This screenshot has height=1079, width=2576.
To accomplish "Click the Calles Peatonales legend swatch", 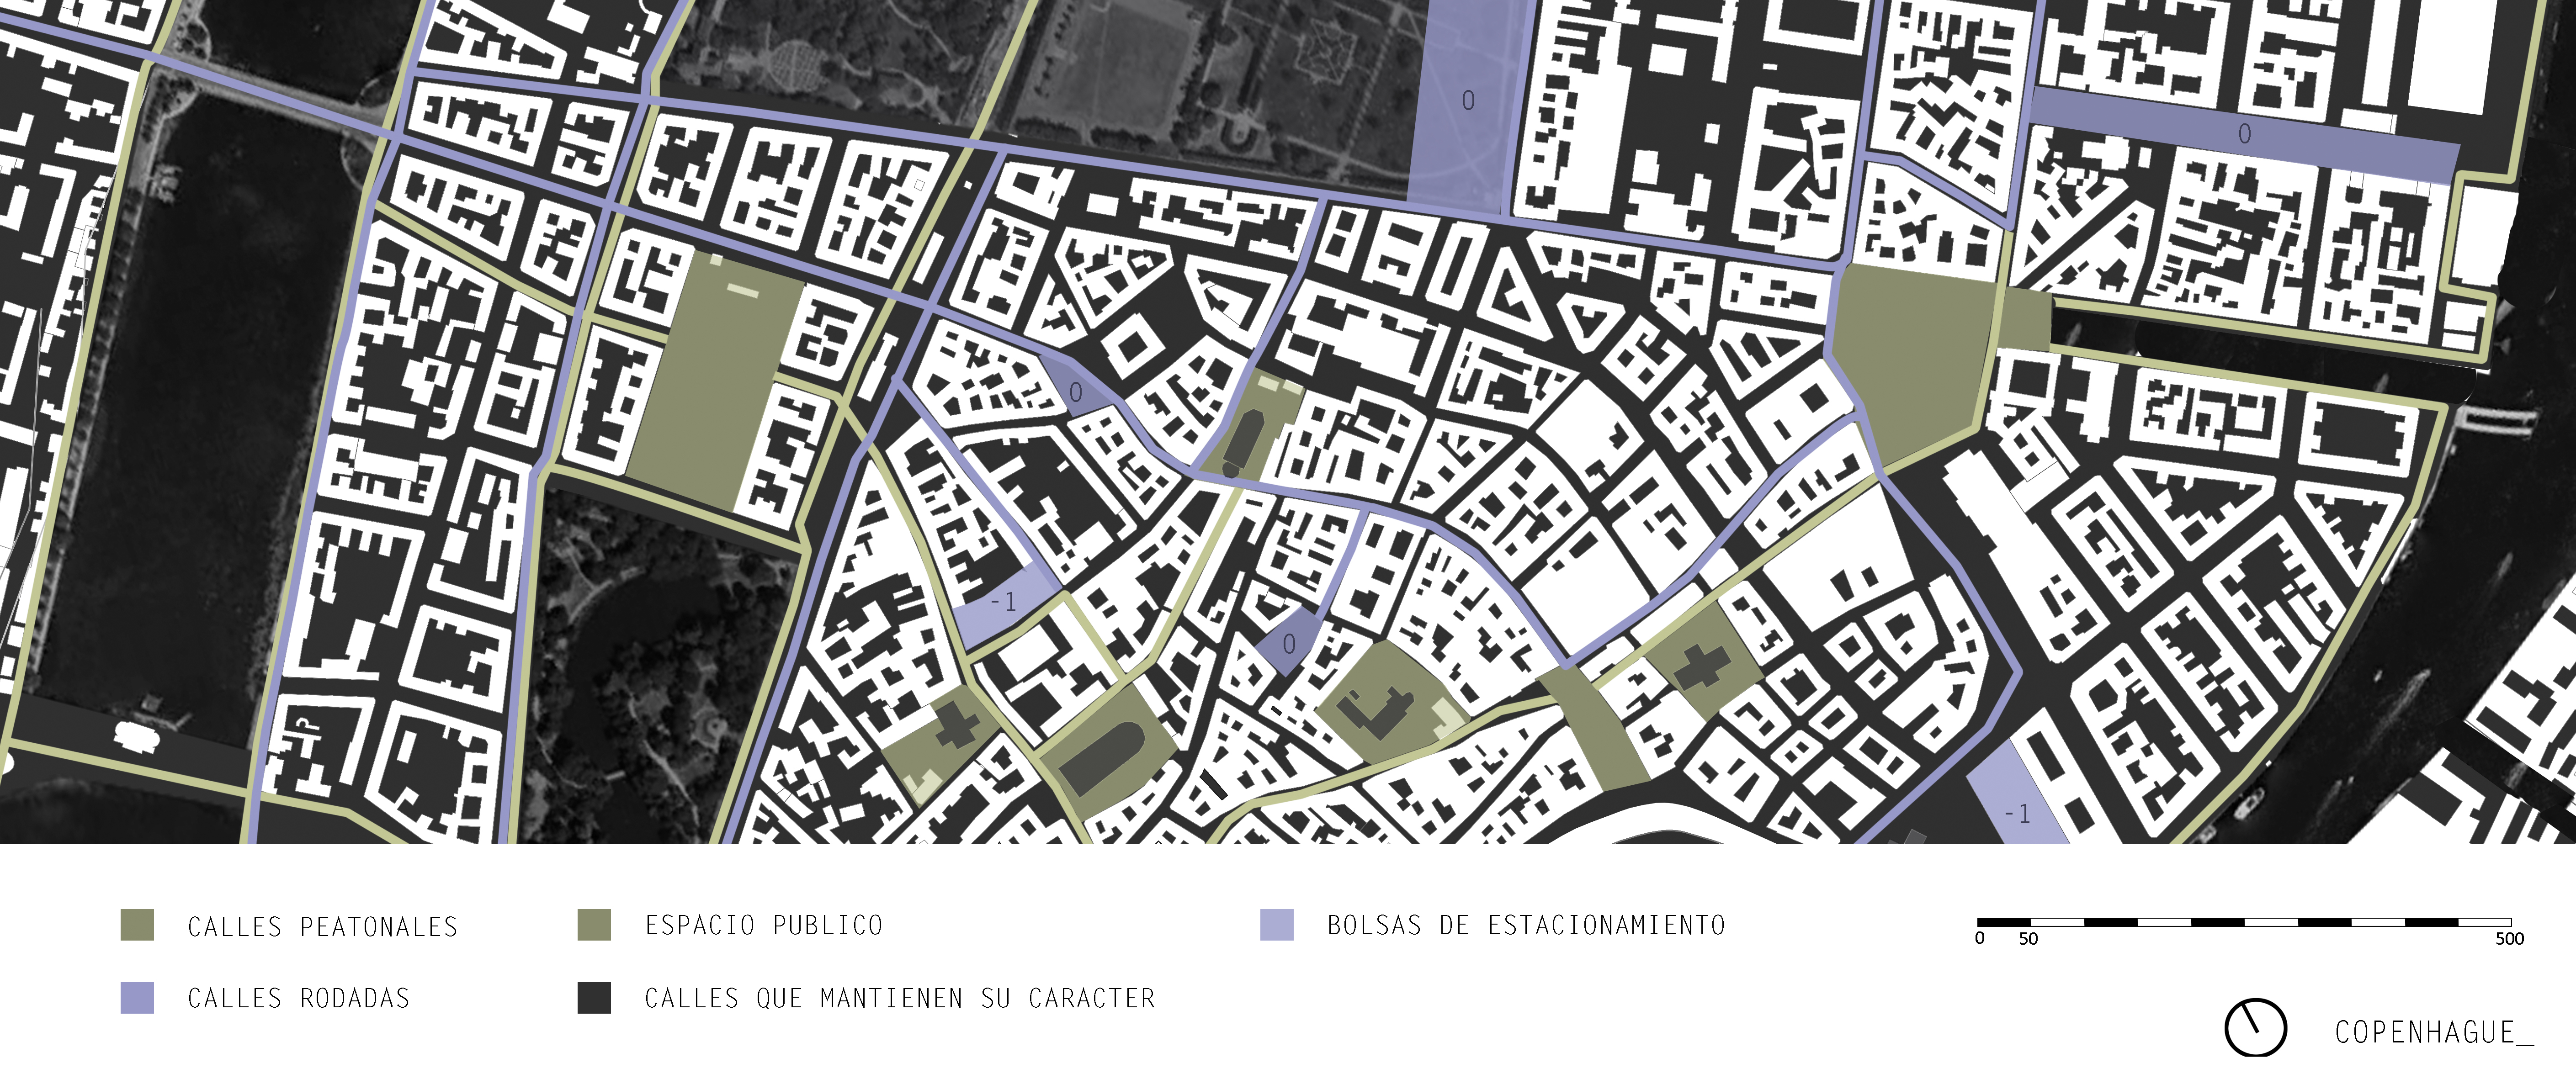I will 137,925.
